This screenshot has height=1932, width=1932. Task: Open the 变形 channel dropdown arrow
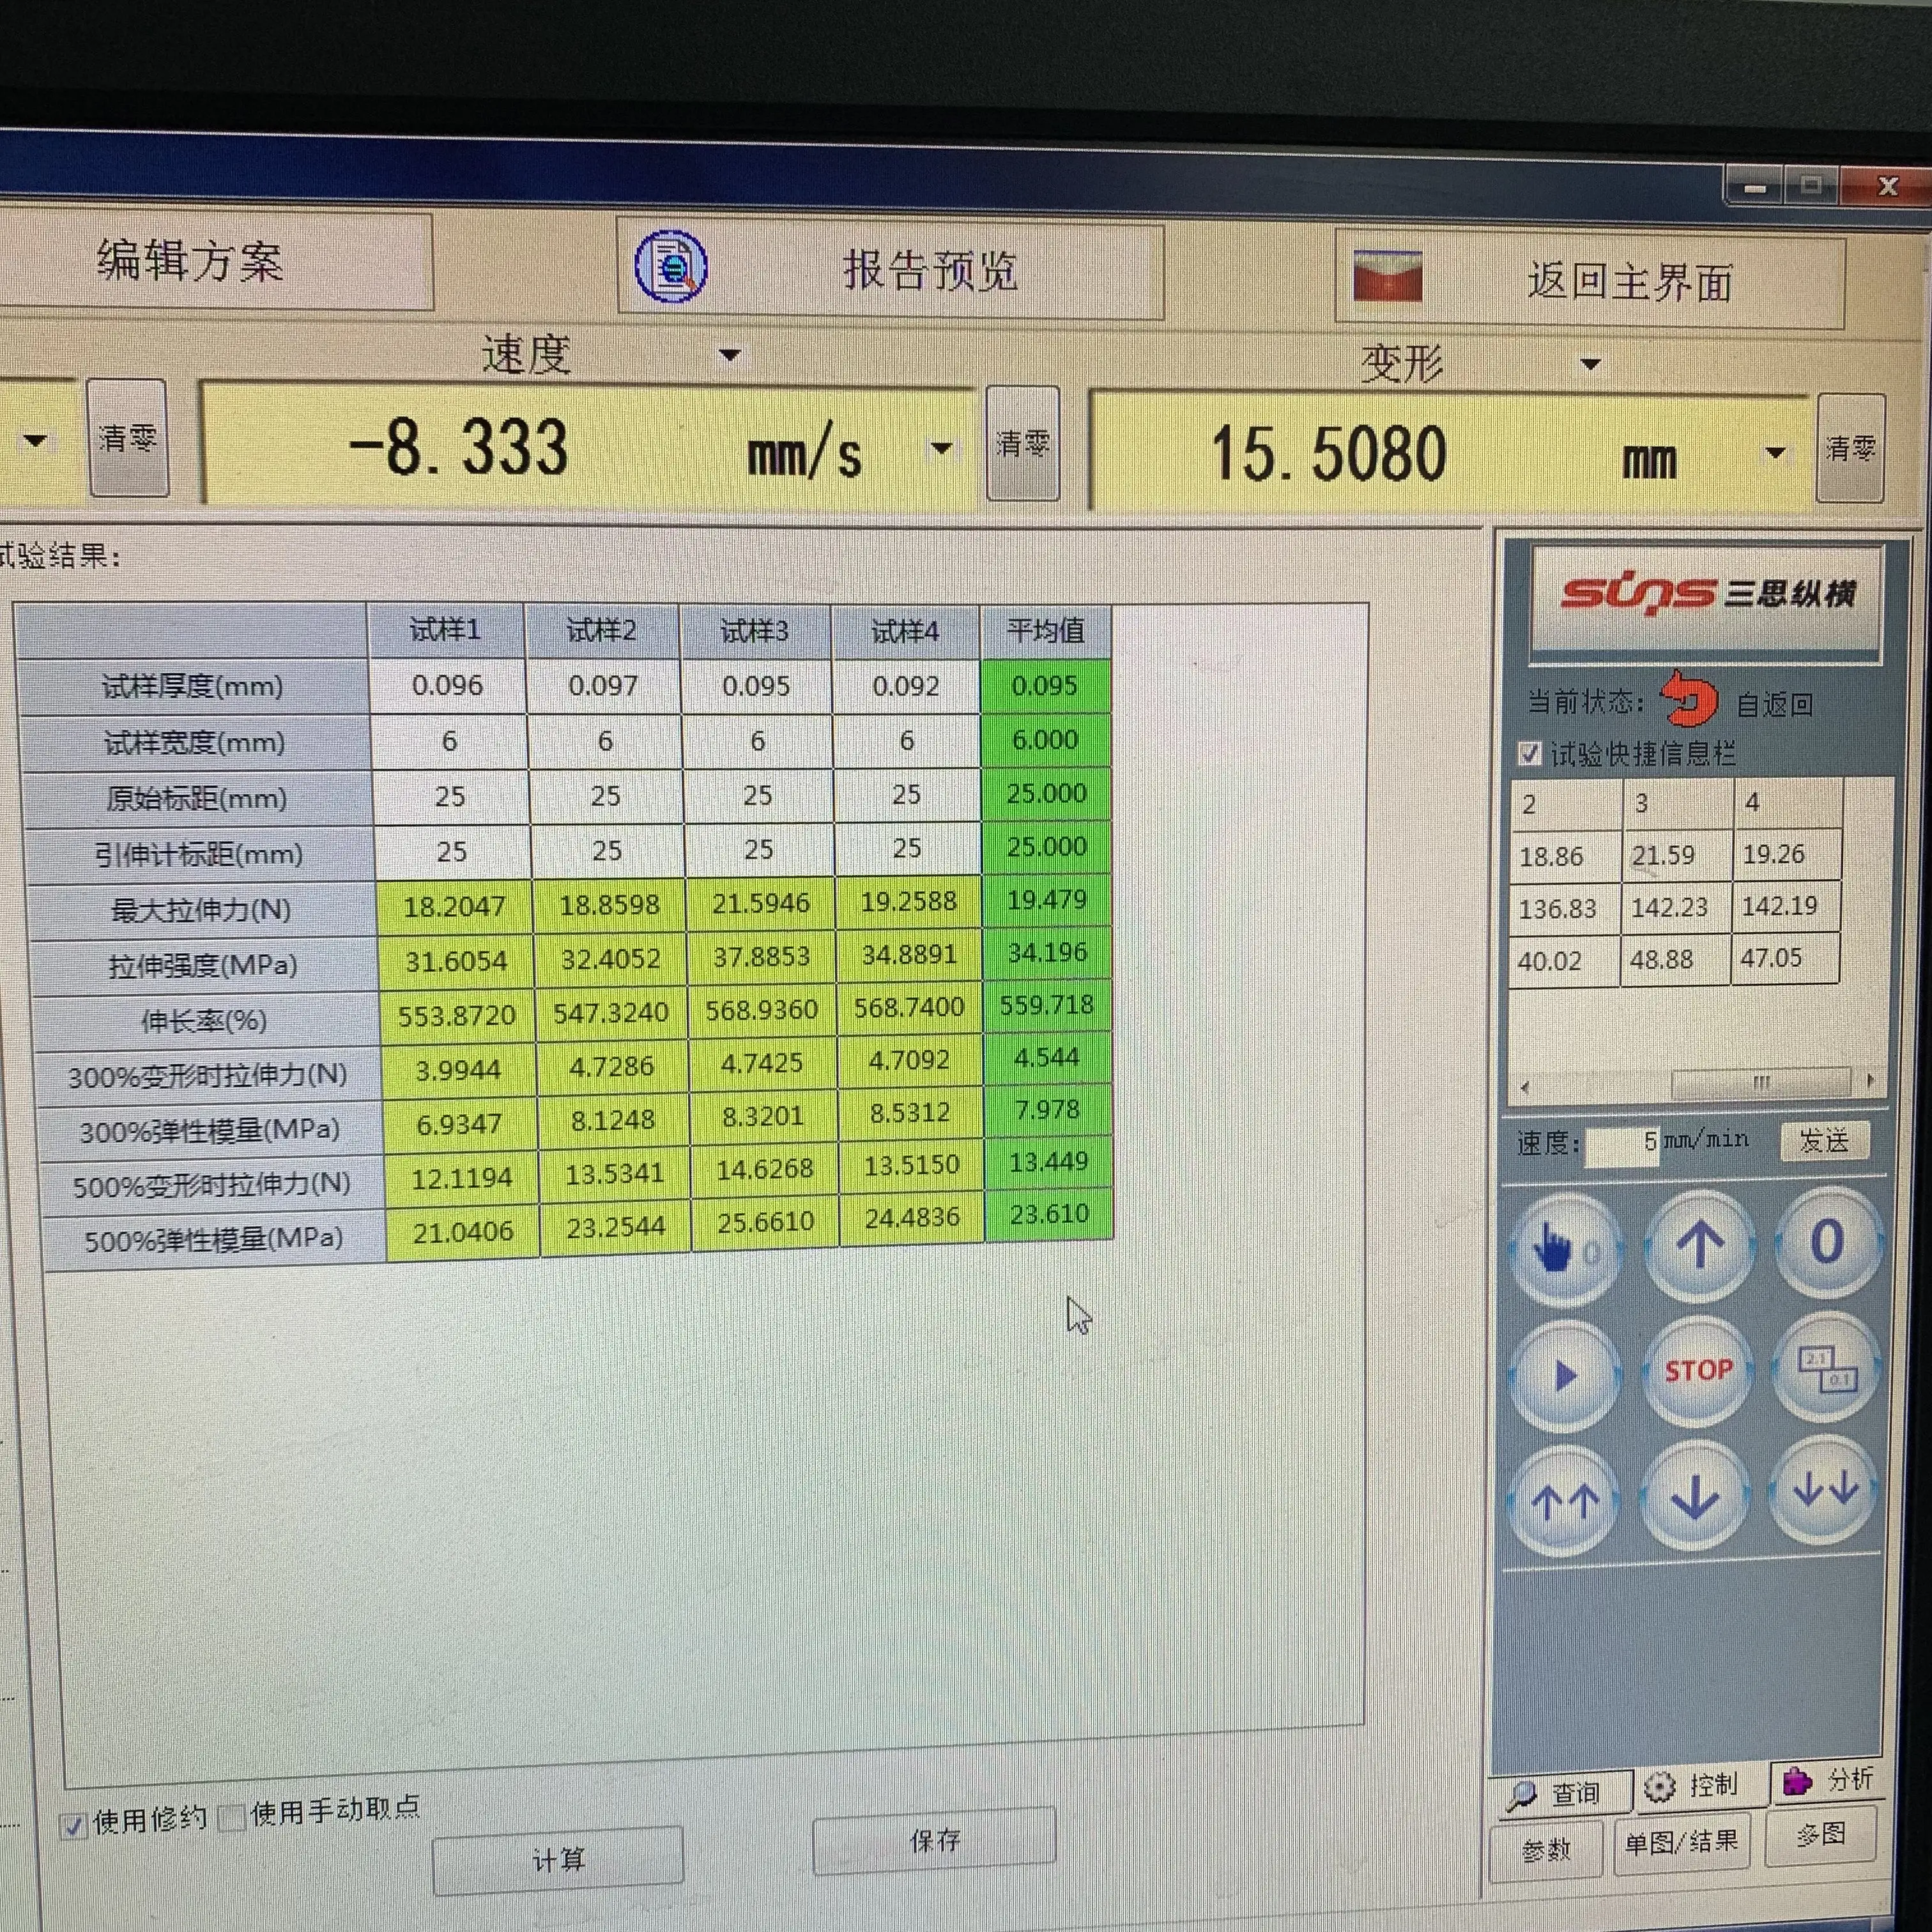pos(1590,364)
